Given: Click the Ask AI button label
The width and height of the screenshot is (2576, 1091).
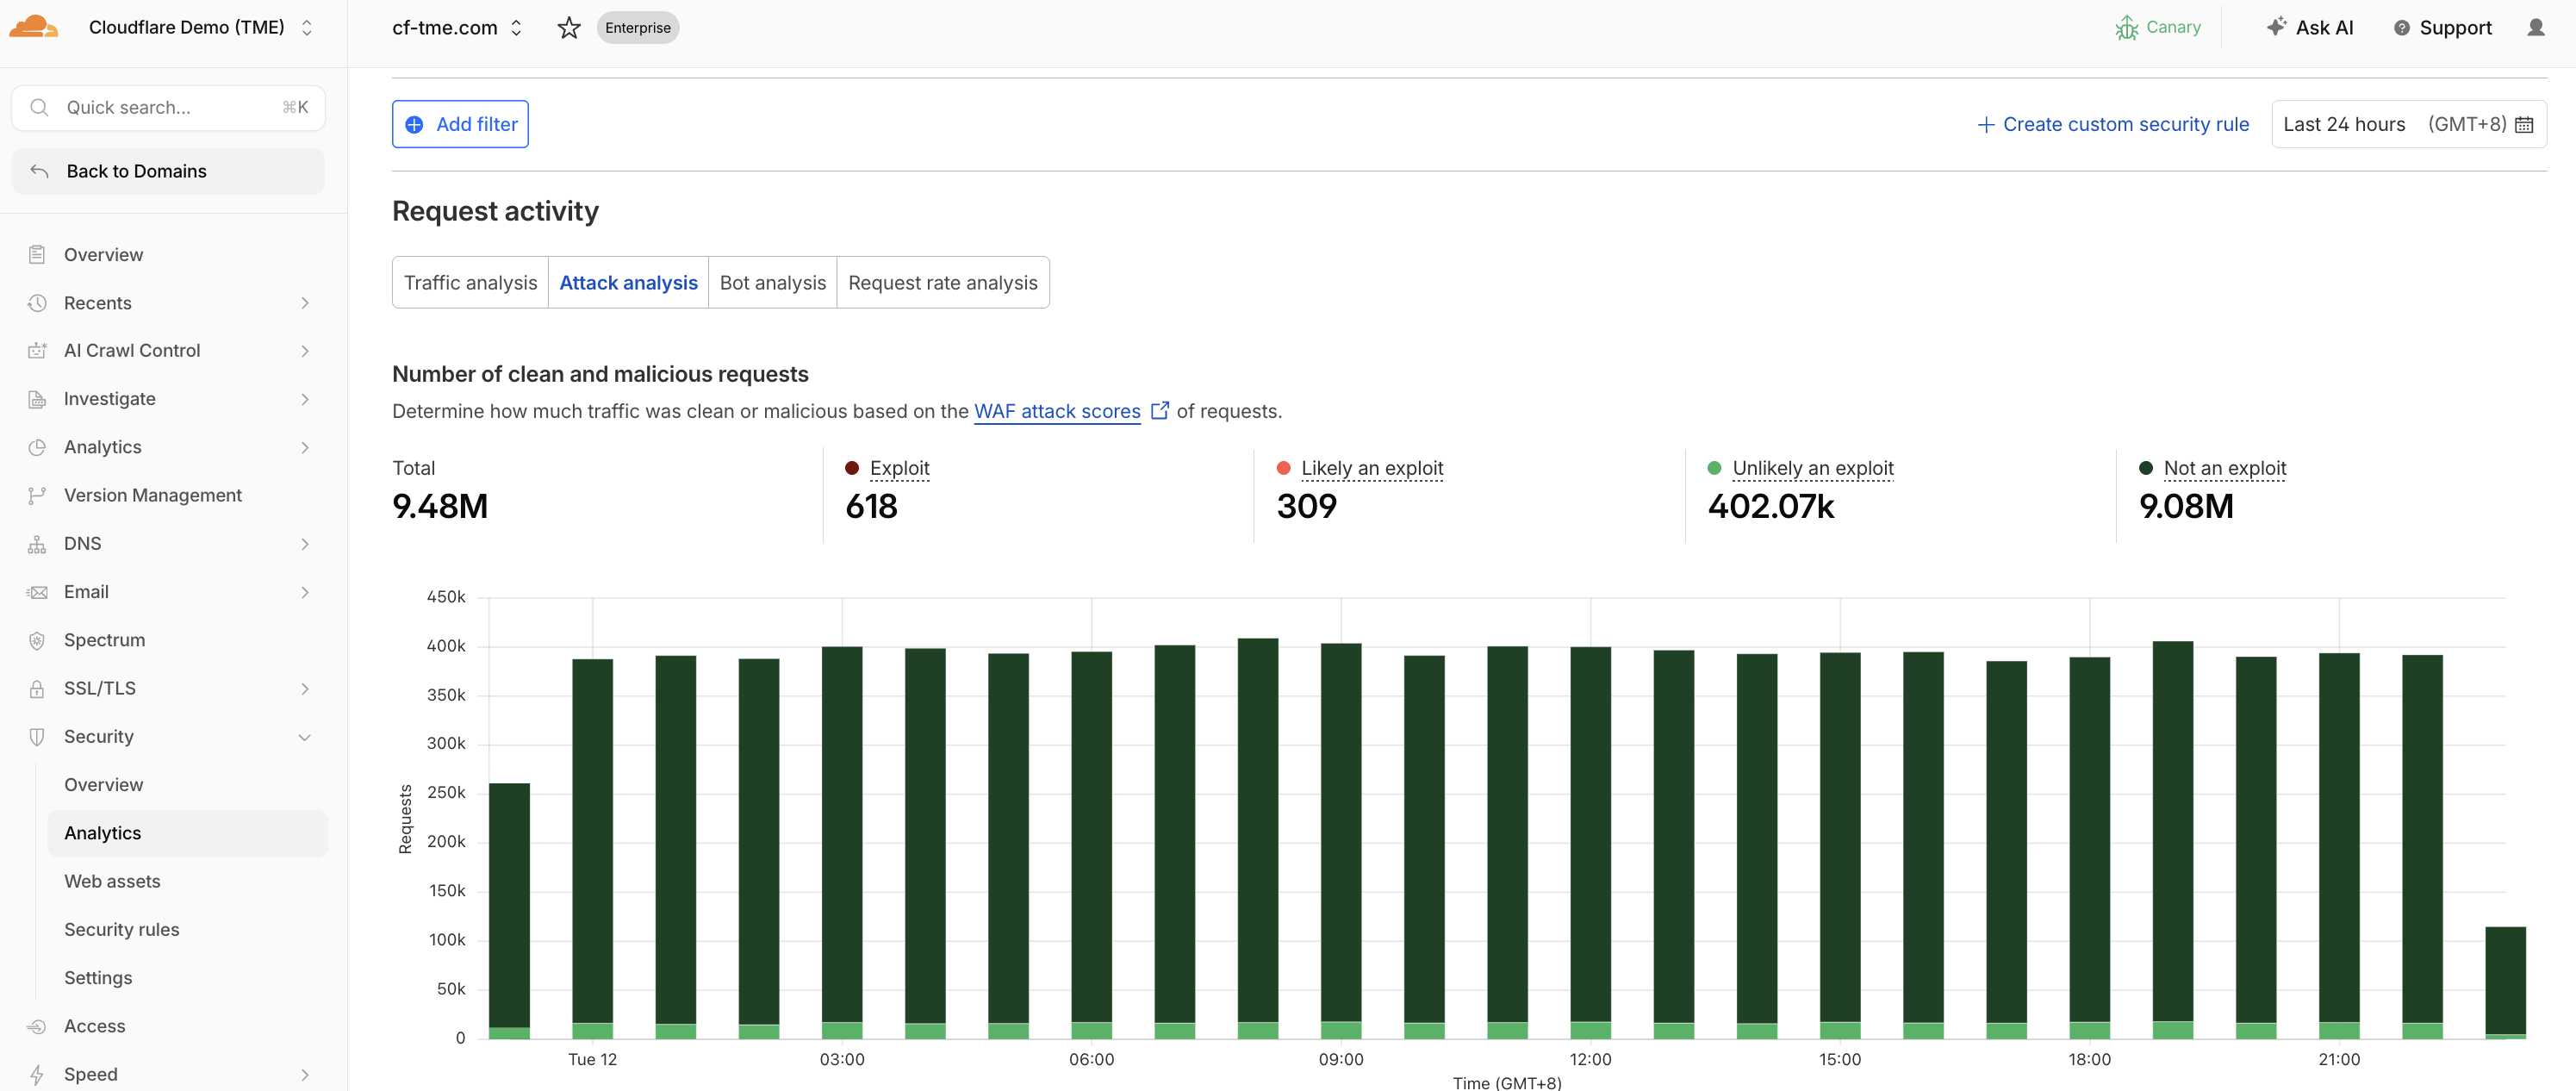Looking at the screenshot, I should click(x=2324, y=28).
